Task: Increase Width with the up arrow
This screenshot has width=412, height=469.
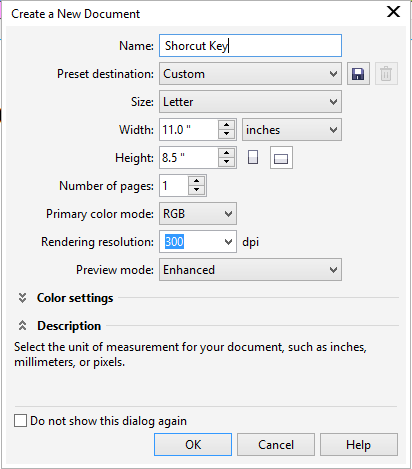Action: [227, 125]
